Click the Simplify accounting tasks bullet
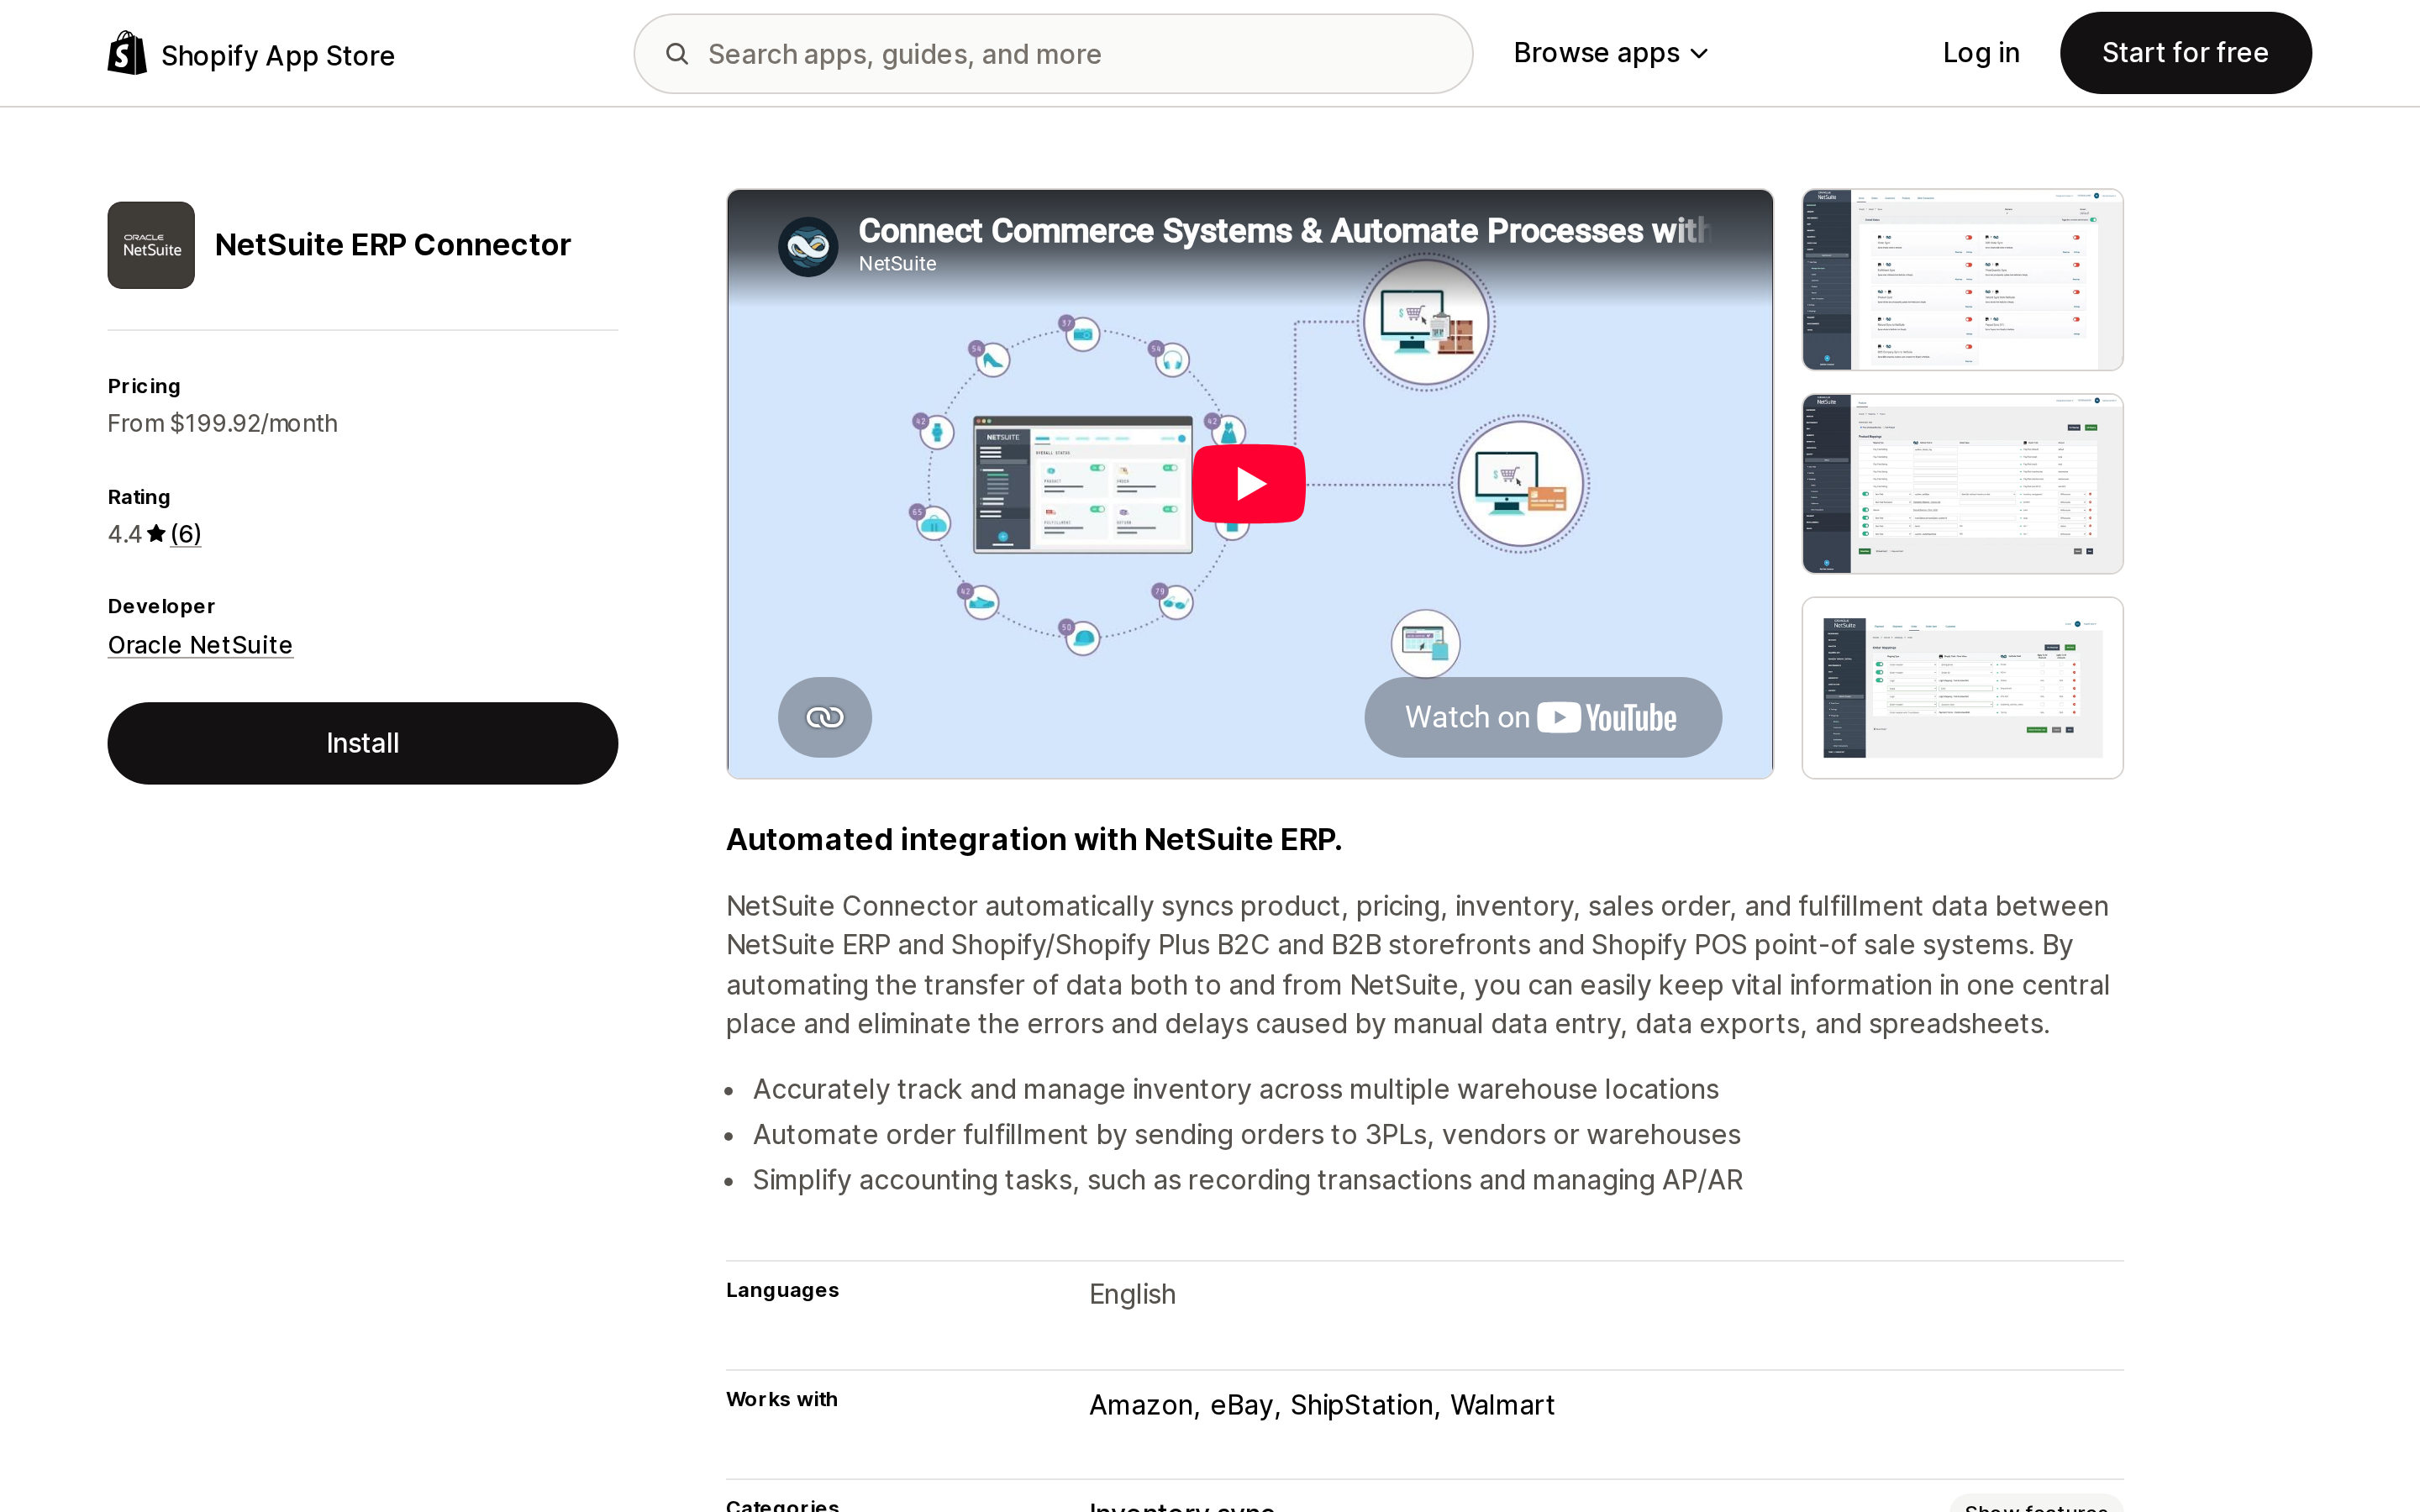 point(1248,1180)
